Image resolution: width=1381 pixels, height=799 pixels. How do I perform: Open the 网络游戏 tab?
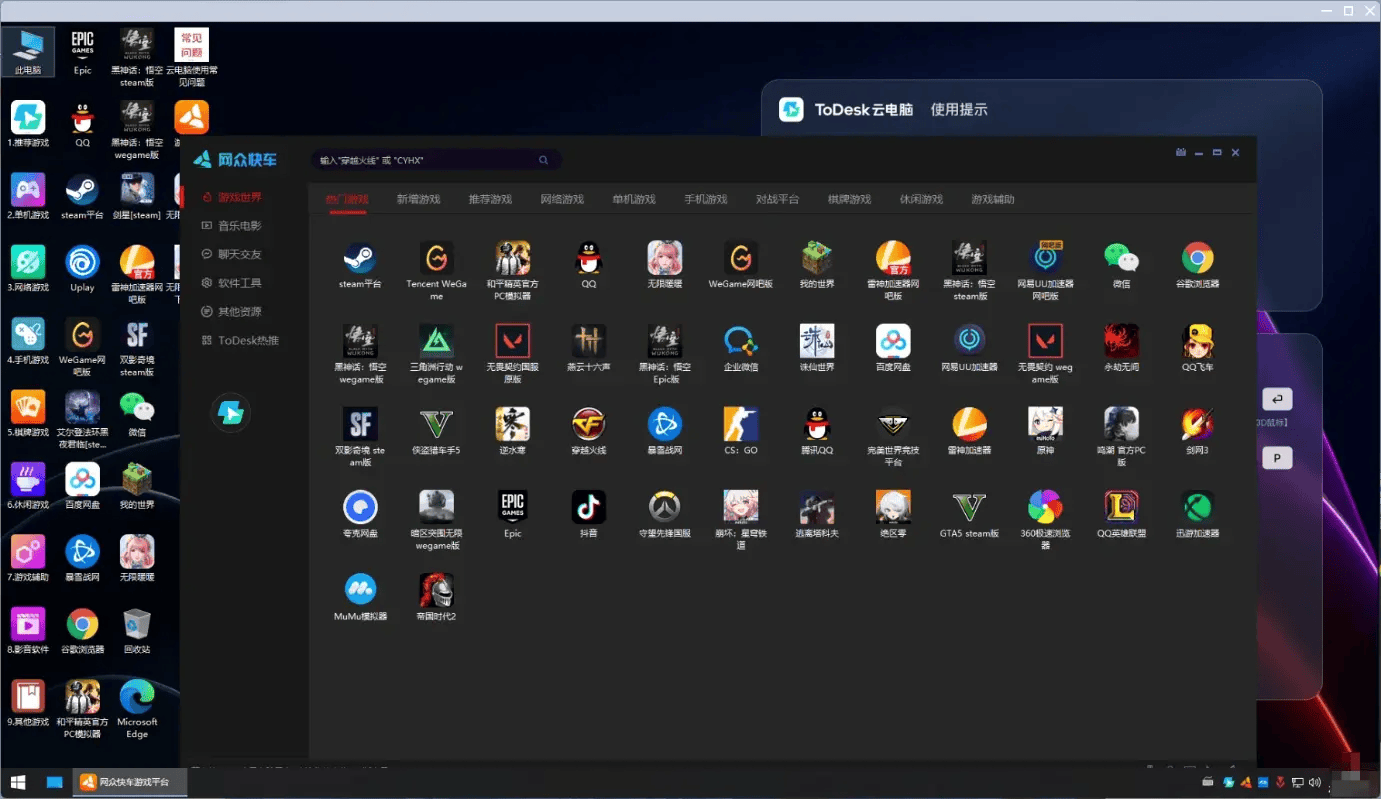563,199
